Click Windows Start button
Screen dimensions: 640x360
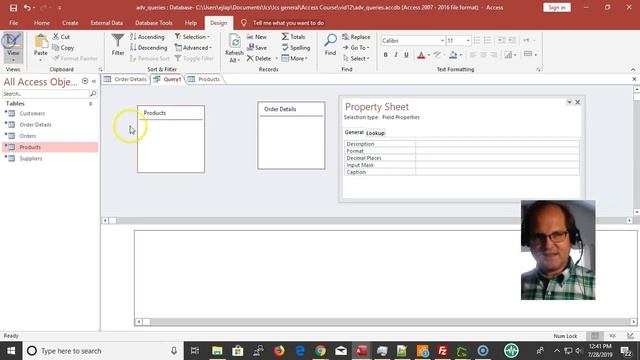click(11, 351)
